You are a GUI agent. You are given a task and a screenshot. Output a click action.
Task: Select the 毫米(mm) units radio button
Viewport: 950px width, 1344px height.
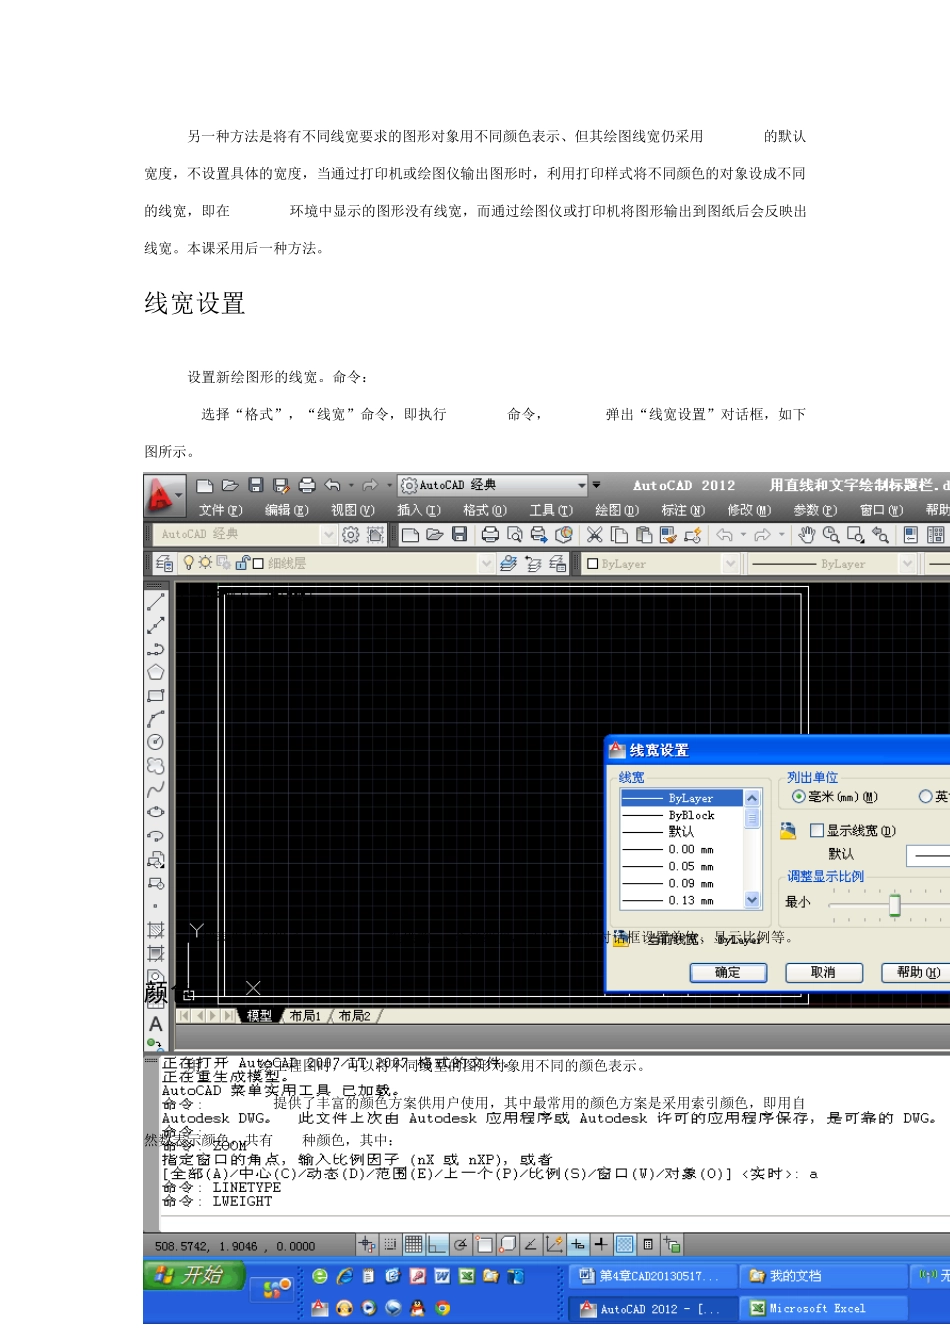coord(799,797)
